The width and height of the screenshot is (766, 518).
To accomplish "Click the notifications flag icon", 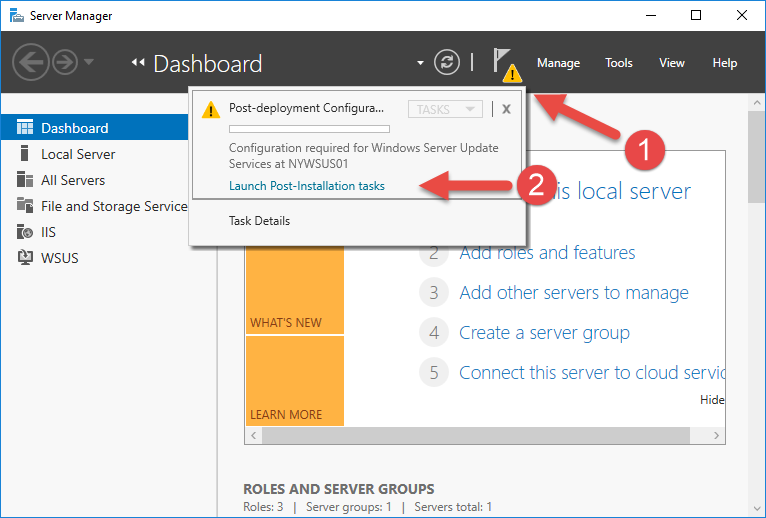I will coord(501,60).
